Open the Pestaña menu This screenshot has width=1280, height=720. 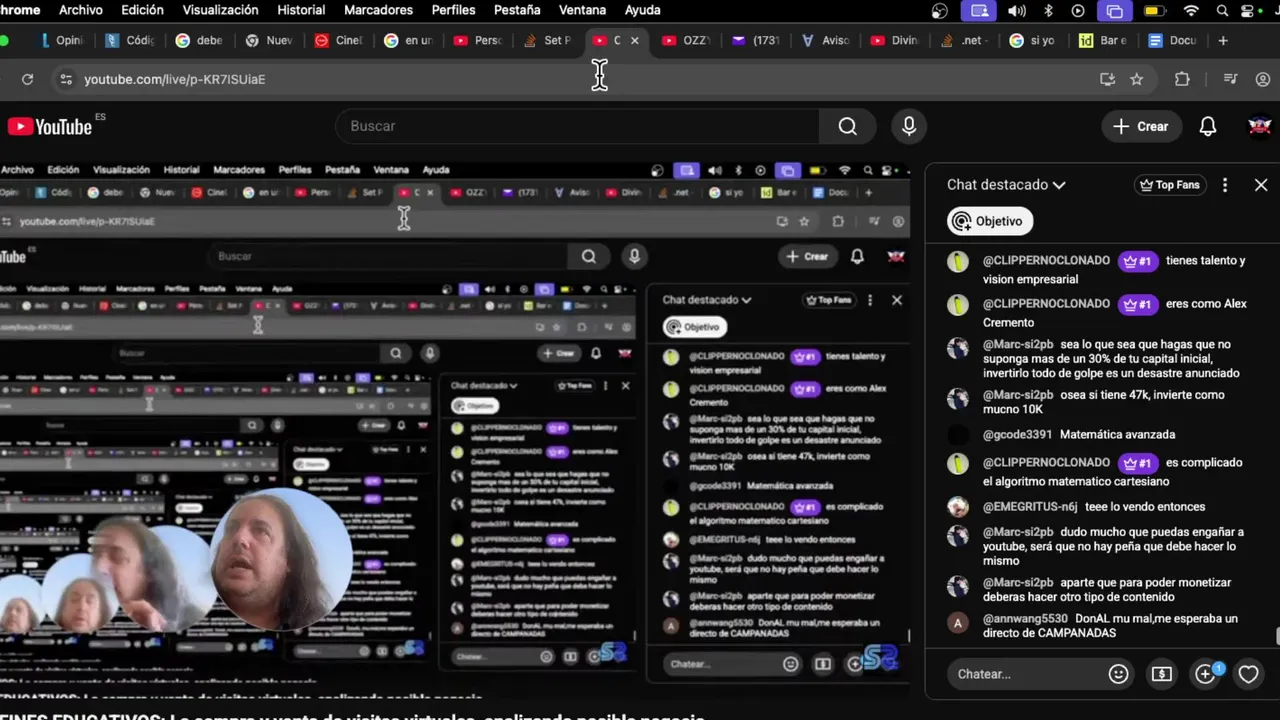coord(517,10)
